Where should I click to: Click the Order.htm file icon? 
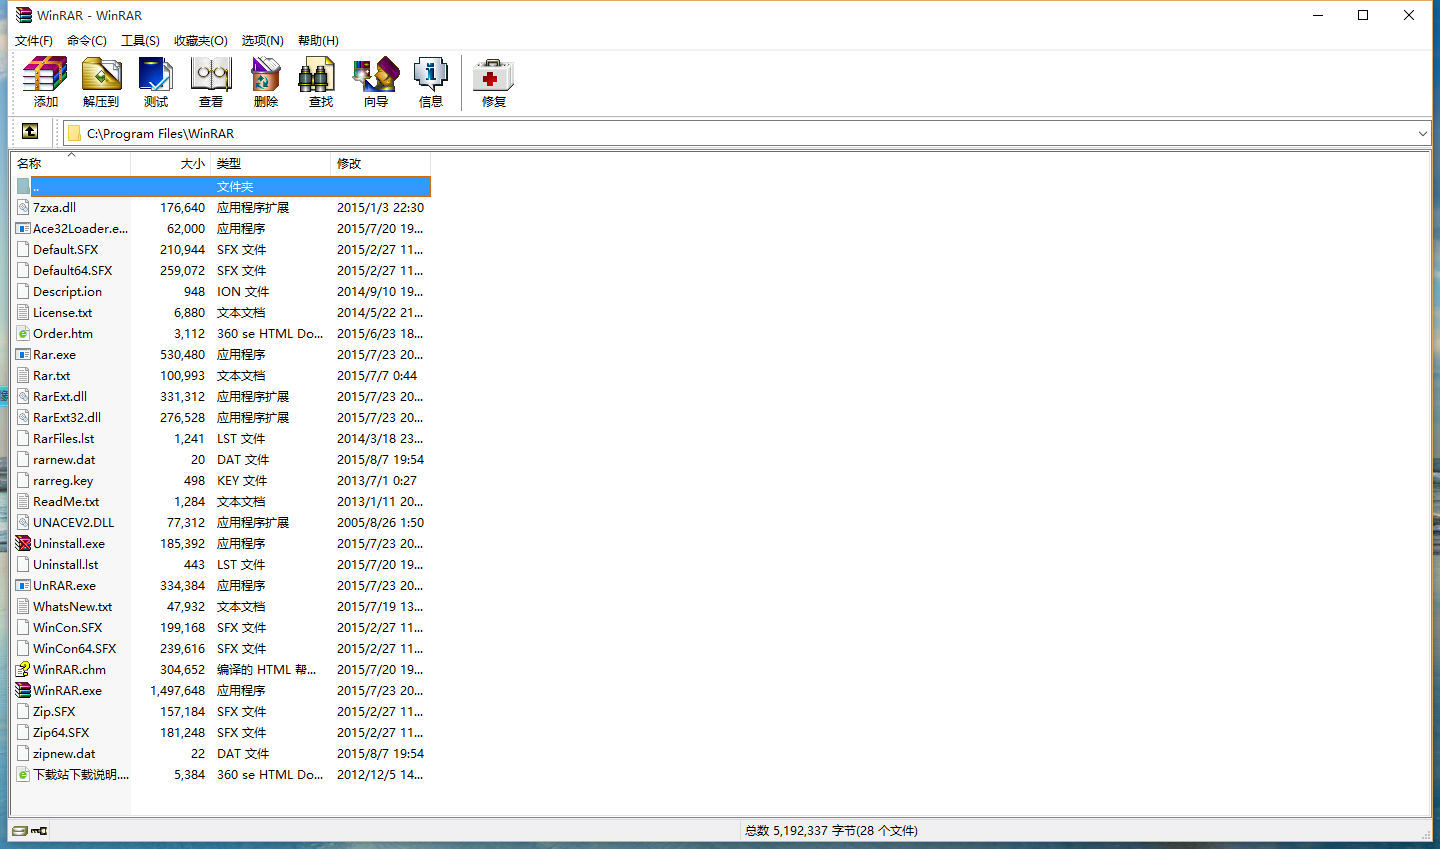[23, 334]
